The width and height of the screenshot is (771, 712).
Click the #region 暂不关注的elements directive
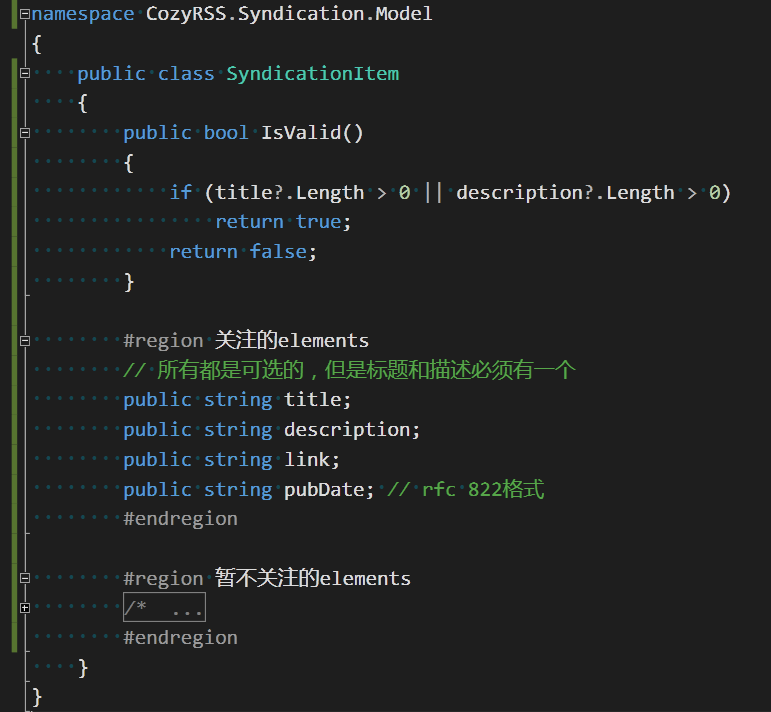click(267, 578)
